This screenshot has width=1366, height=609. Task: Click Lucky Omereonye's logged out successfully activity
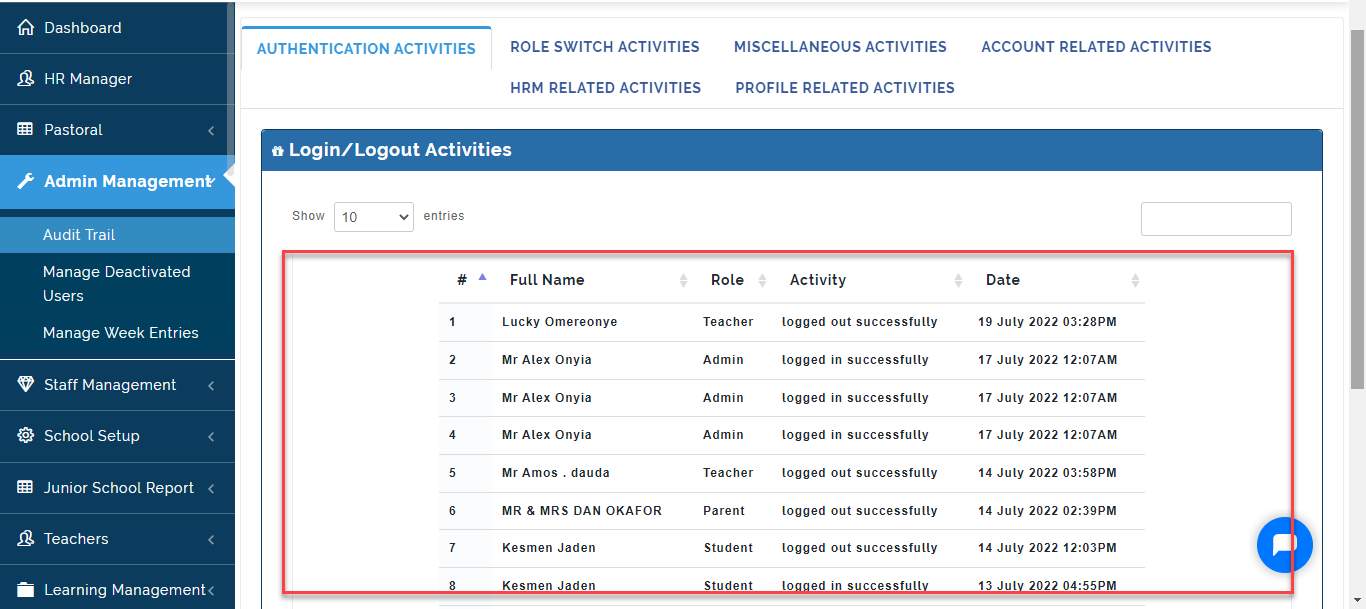860,322
